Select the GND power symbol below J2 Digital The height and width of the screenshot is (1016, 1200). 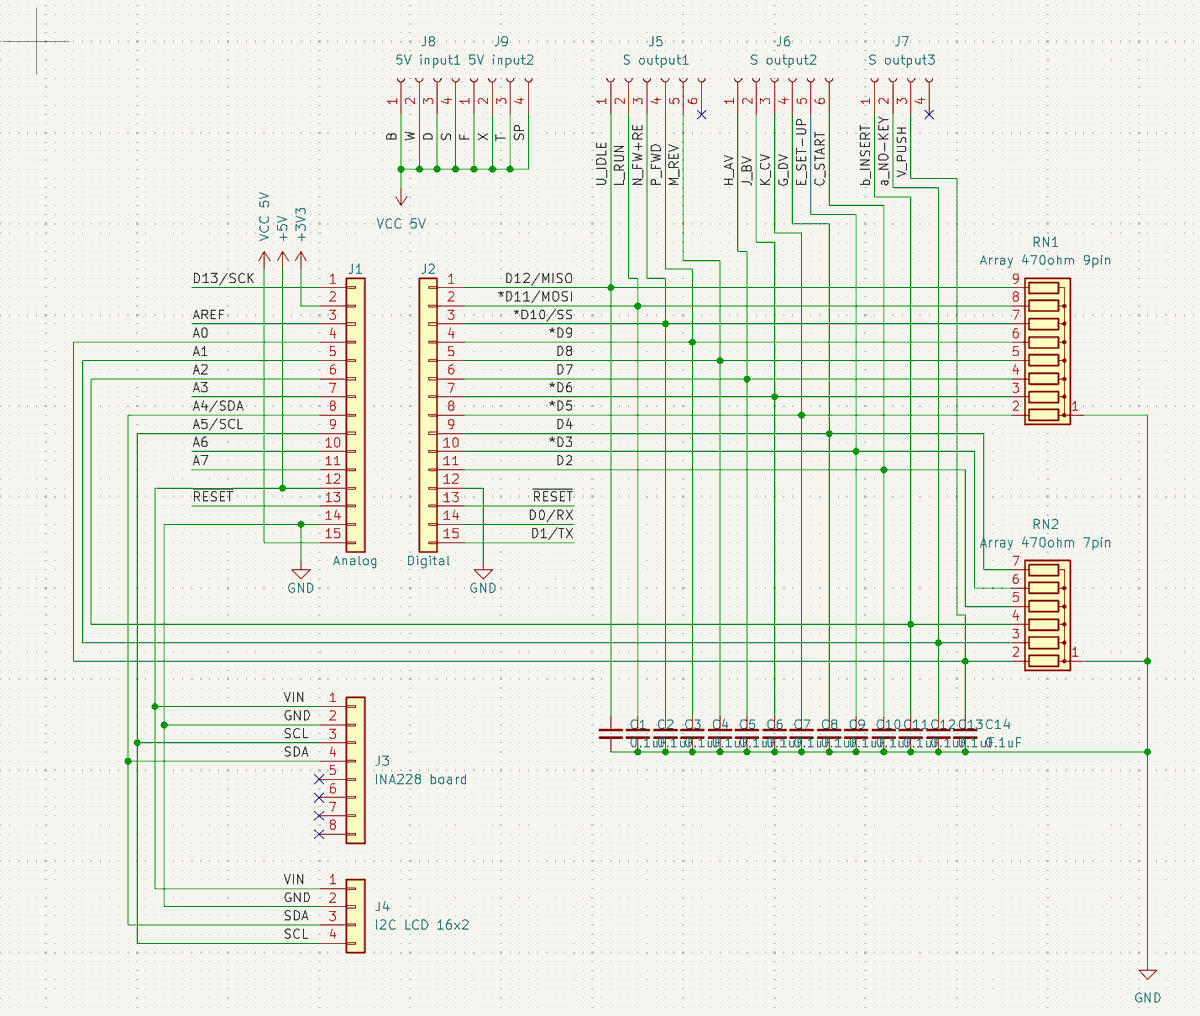(x=483, y=574)
